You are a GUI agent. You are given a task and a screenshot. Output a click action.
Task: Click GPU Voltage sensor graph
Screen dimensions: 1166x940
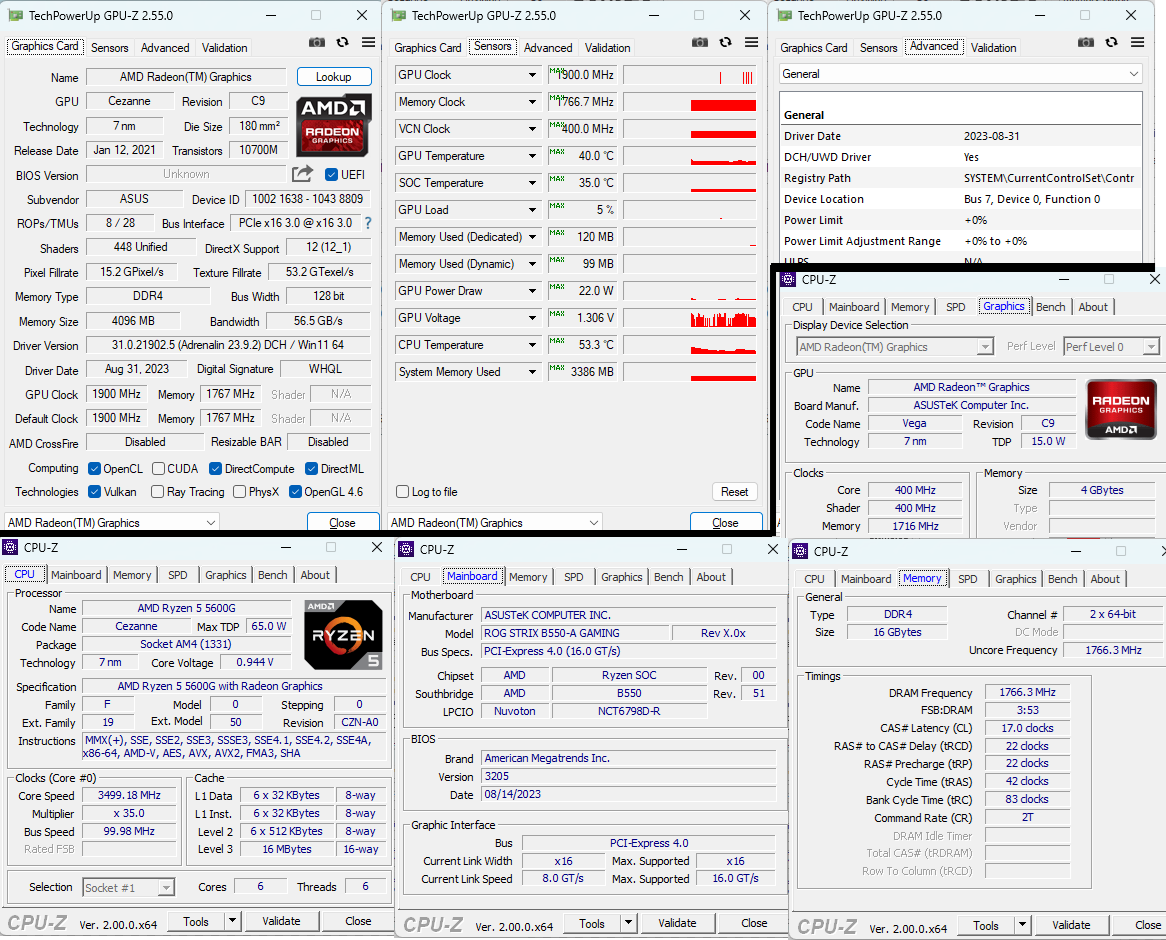pyautogui.click(x=689, y=318)
